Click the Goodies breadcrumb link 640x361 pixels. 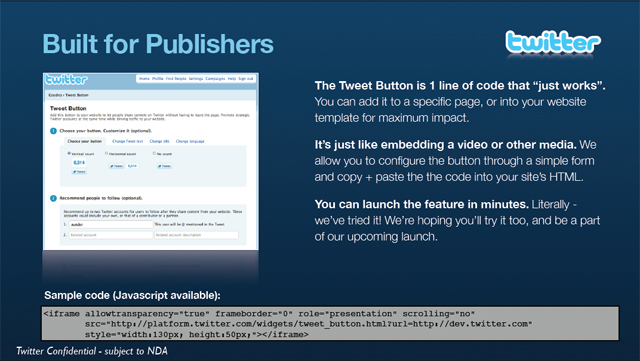click(55, 95)
